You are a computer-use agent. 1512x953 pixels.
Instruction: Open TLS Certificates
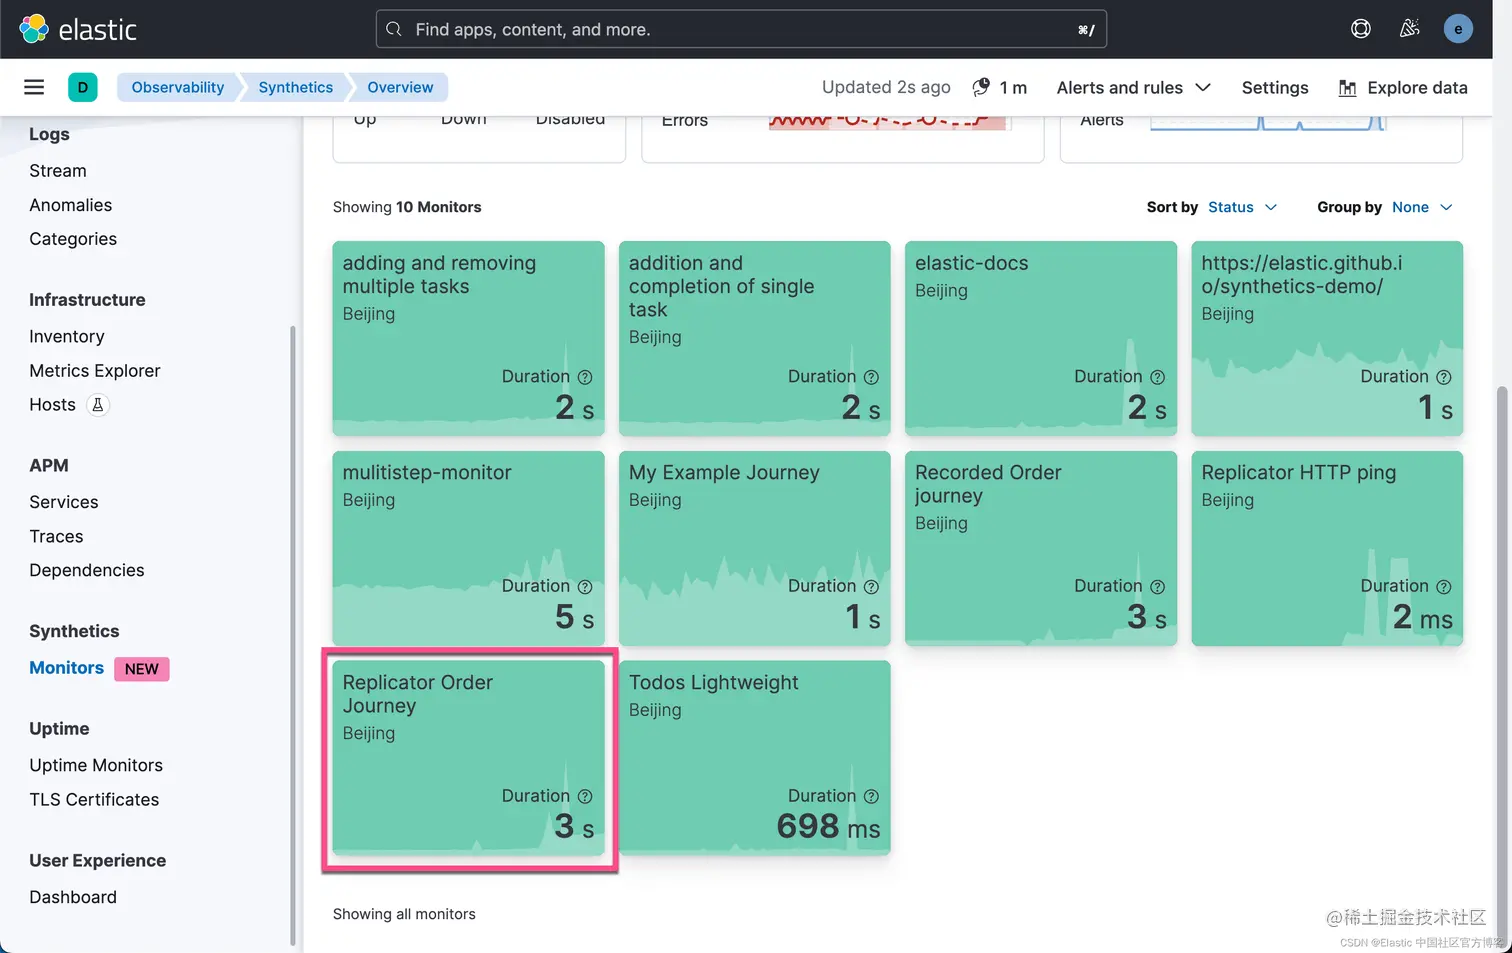94,799
